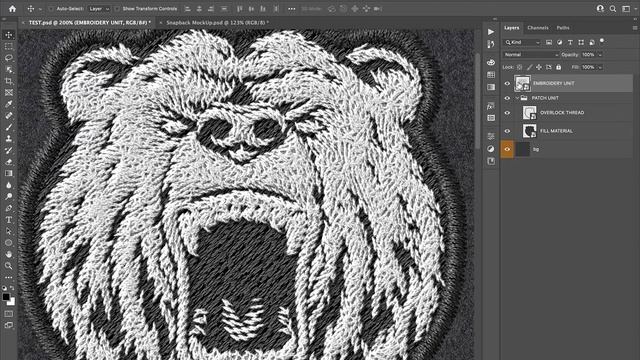640x360 pixels.
Task: Click the Opacity 100% value field
Action: click(x=589, y=55)
